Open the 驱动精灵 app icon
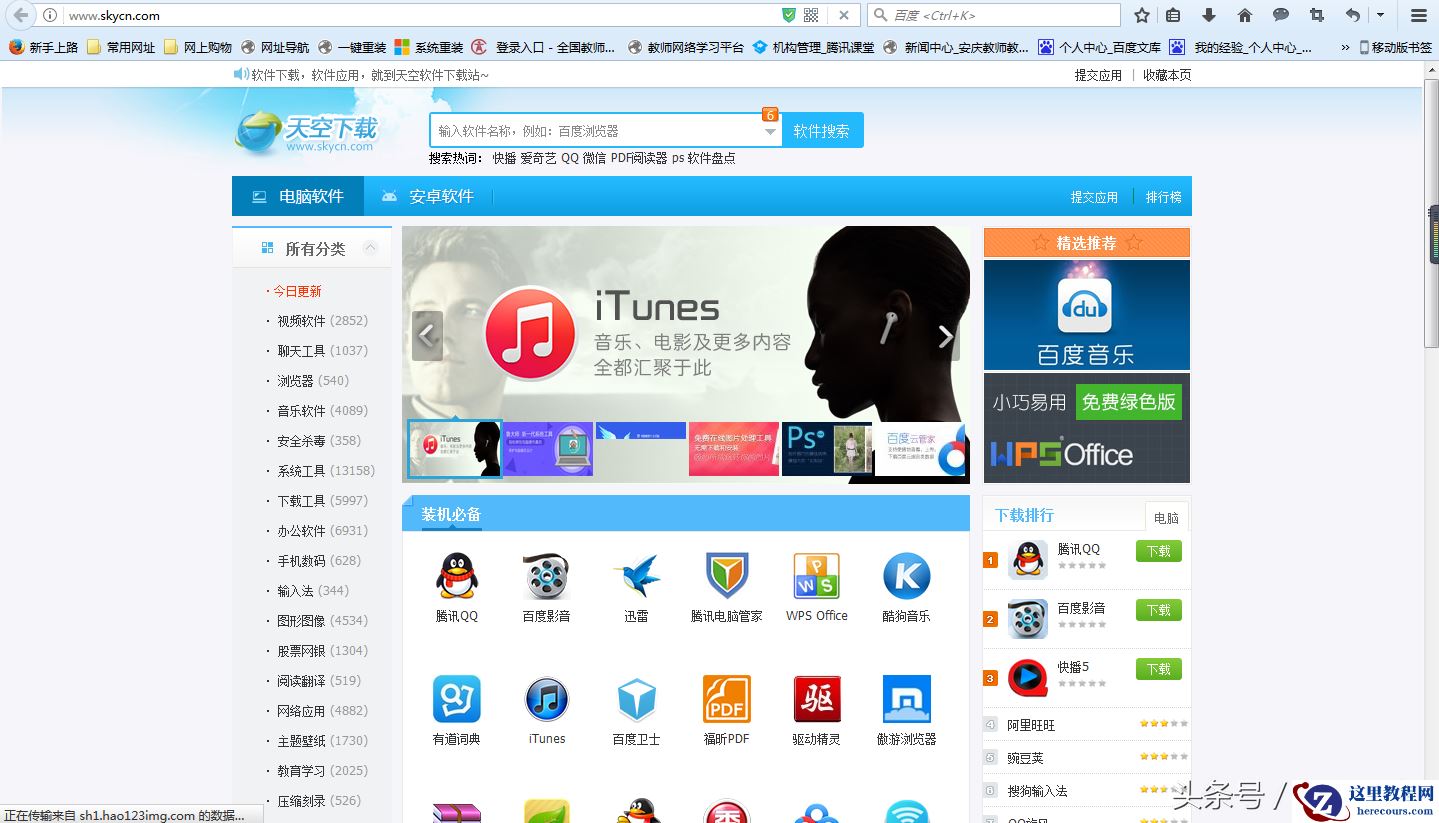This screenshot has width=1439, height=823. (817, 699)
